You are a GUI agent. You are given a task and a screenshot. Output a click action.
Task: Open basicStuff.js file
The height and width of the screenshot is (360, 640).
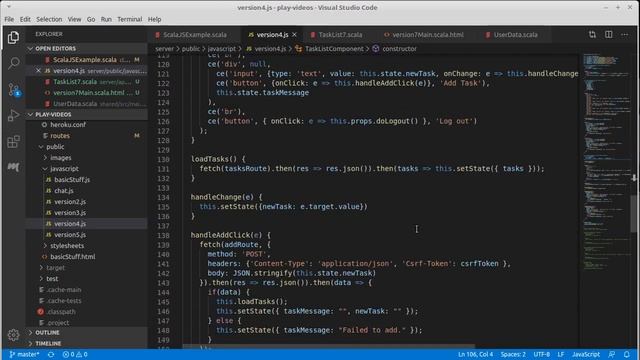pos(72,180)
